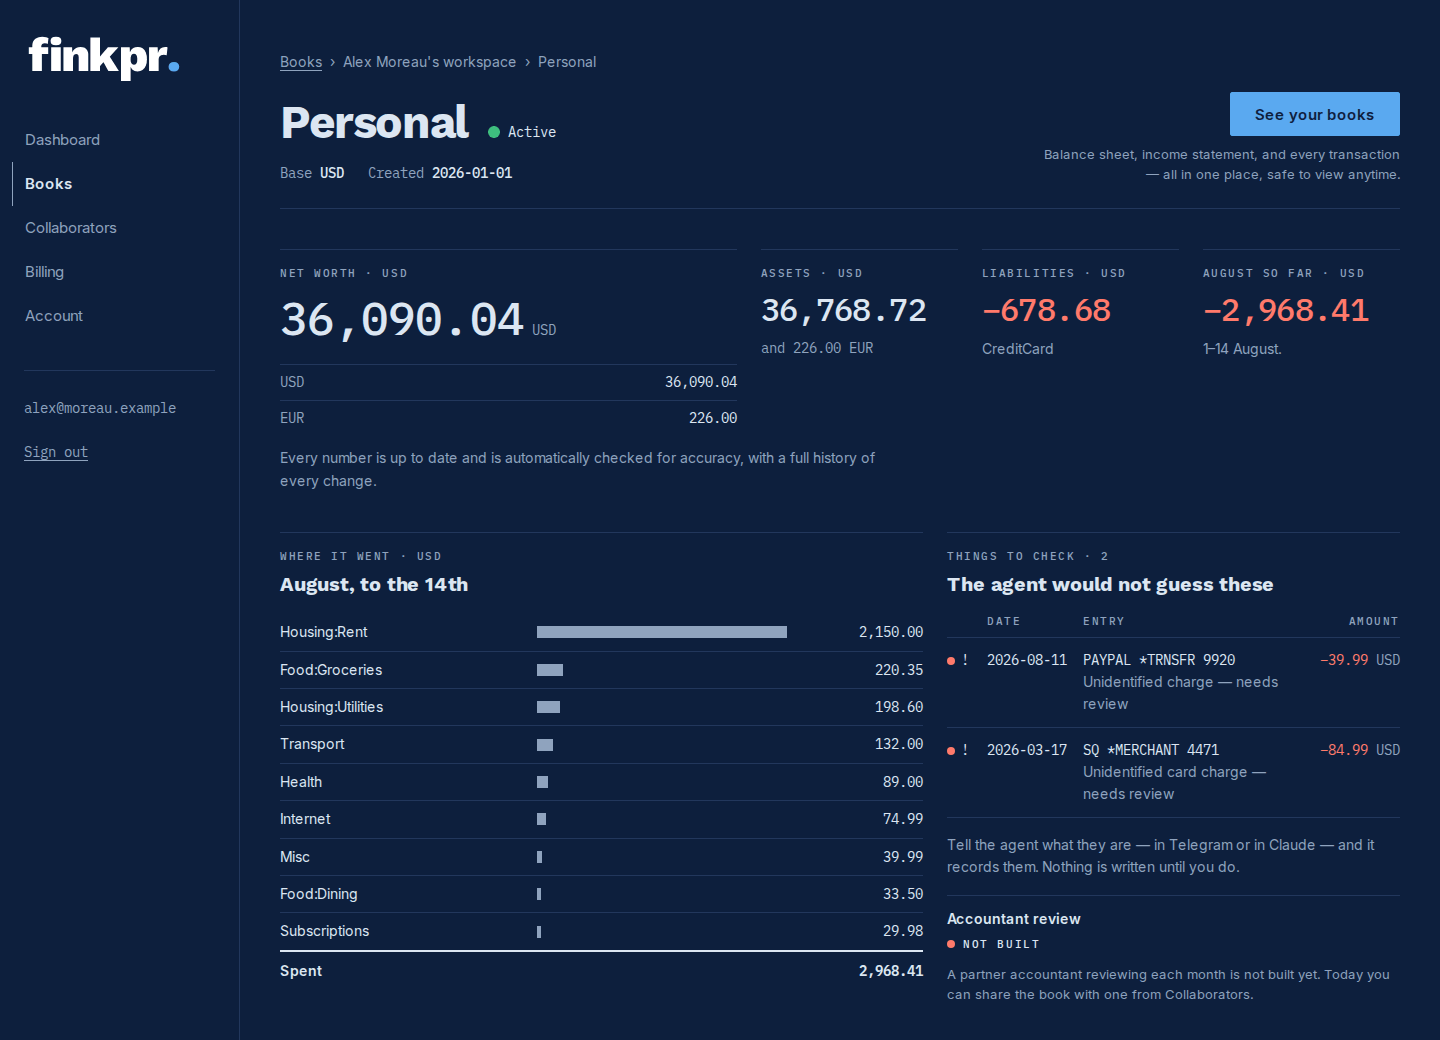Click the green Active status dot
Viewport: 1440px width, 1040px height.
(x=494, y=132)
